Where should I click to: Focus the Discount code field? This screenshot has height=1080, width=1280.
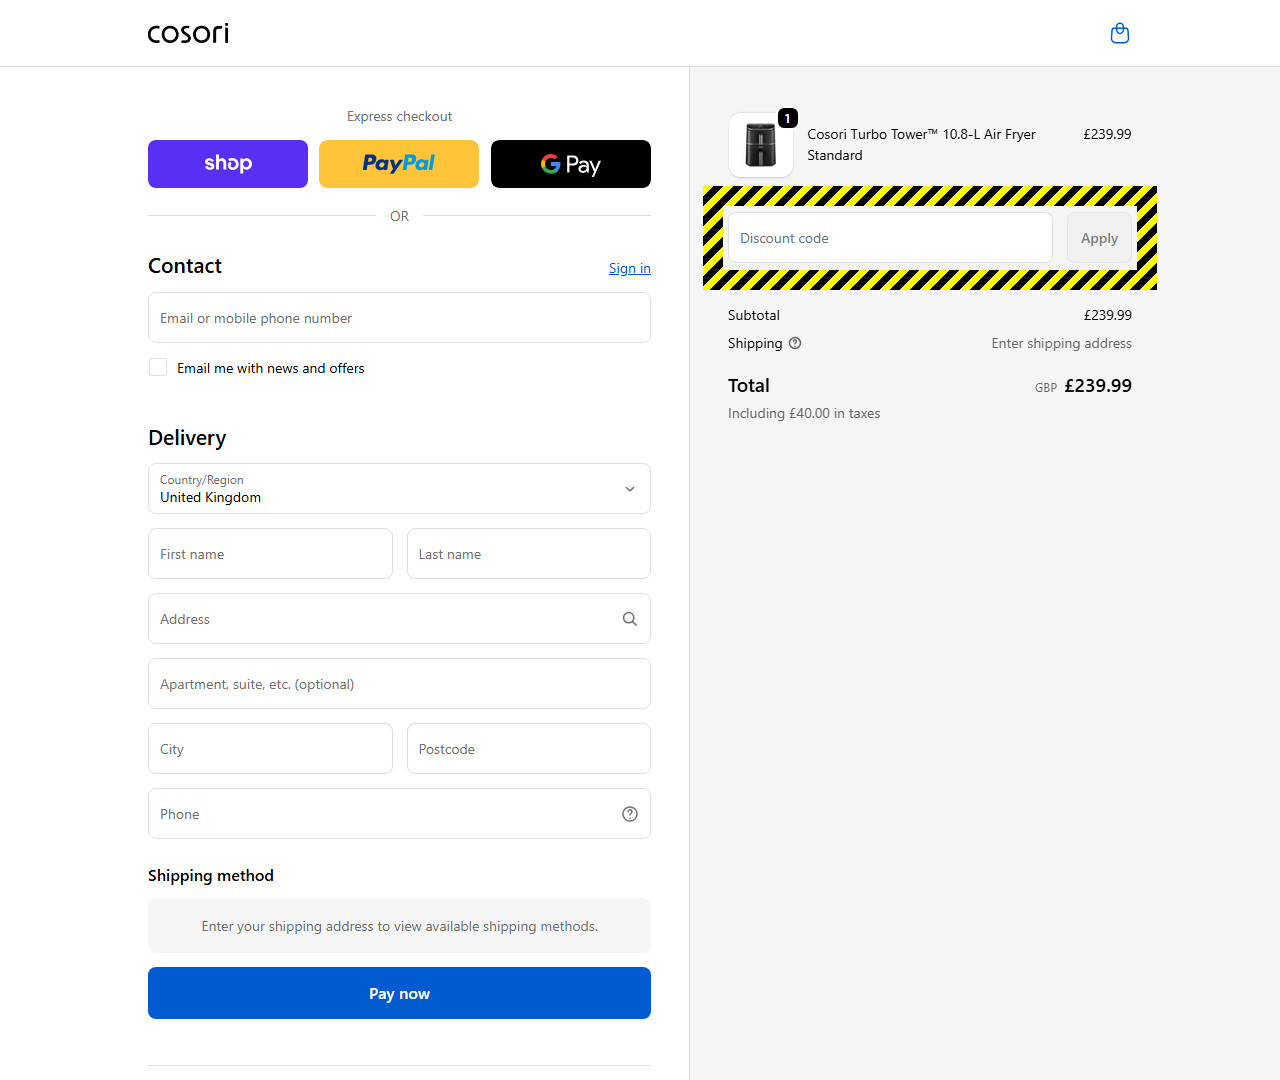click(x=889, y=237)
